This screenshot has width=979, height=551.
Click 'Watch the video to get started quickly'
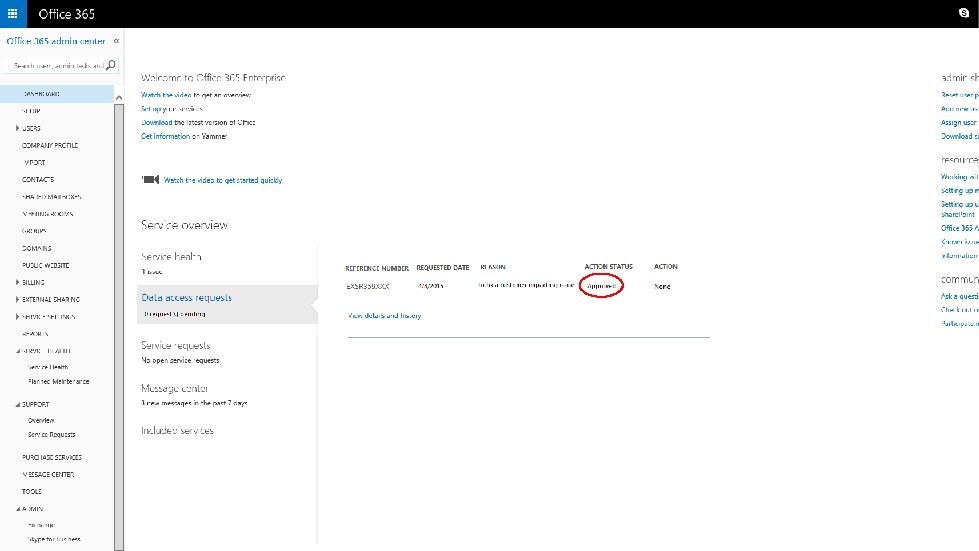pos(223,180)
